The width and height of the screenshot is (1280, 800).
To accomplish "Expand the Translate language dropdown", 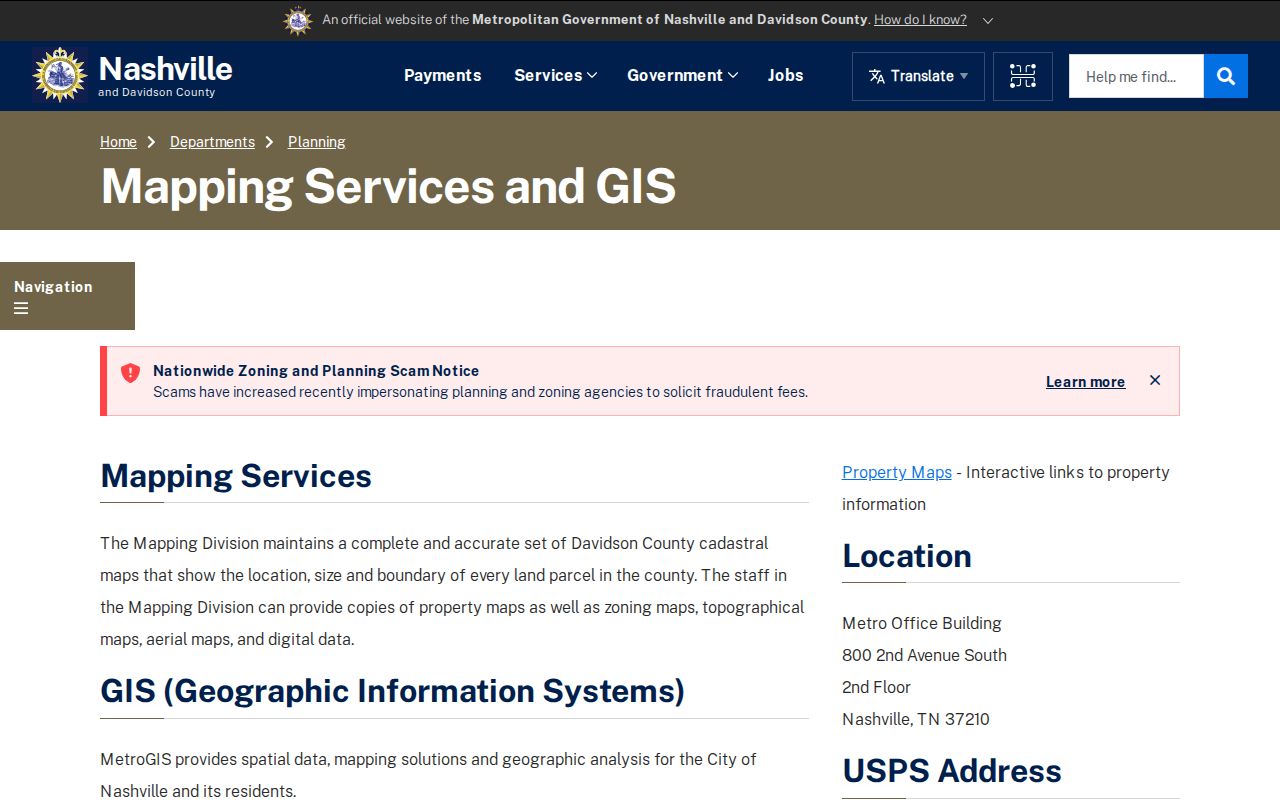I will [918, 76].
